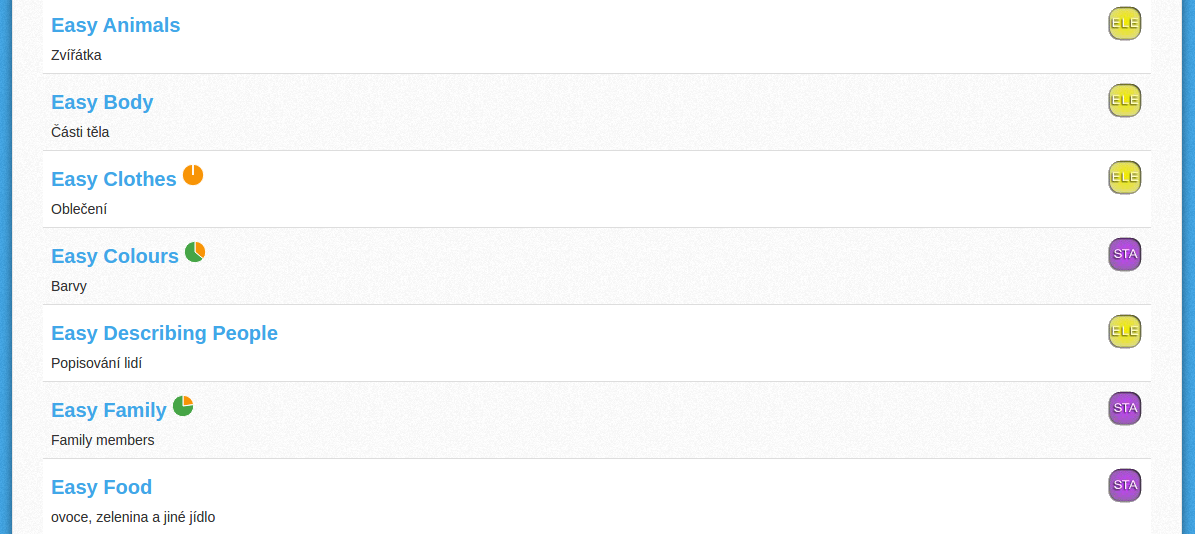Open the Easy Animals lesson

click(116, 25)
